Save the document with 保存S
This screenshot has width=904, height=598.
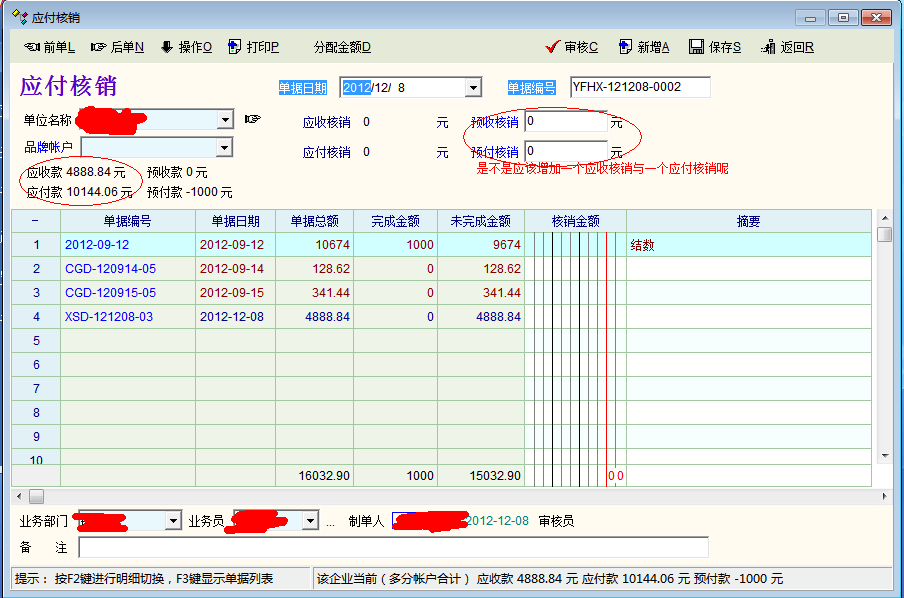715,47
